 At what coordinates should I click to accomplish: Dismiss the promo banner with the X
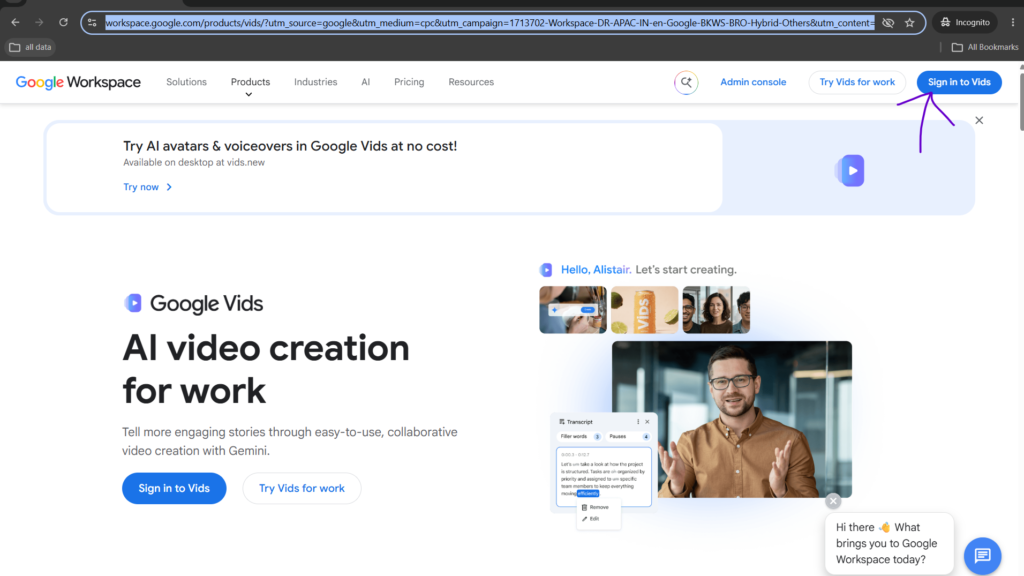coord(979,120)
